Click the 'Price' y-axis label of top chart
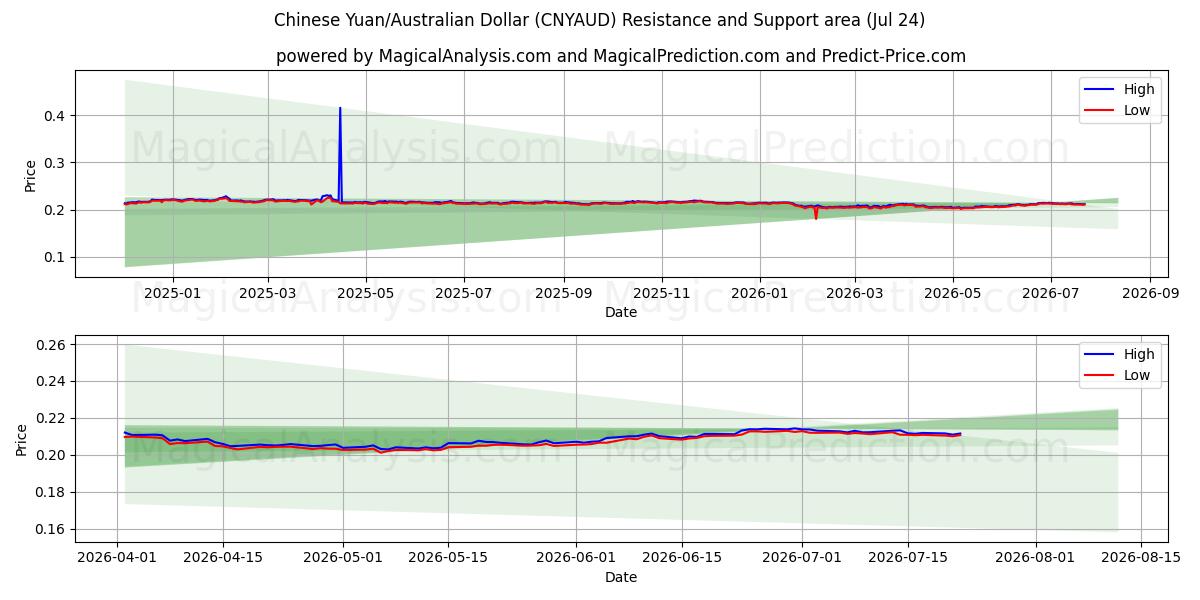1200x600 pixels. [x=30, y=174]
